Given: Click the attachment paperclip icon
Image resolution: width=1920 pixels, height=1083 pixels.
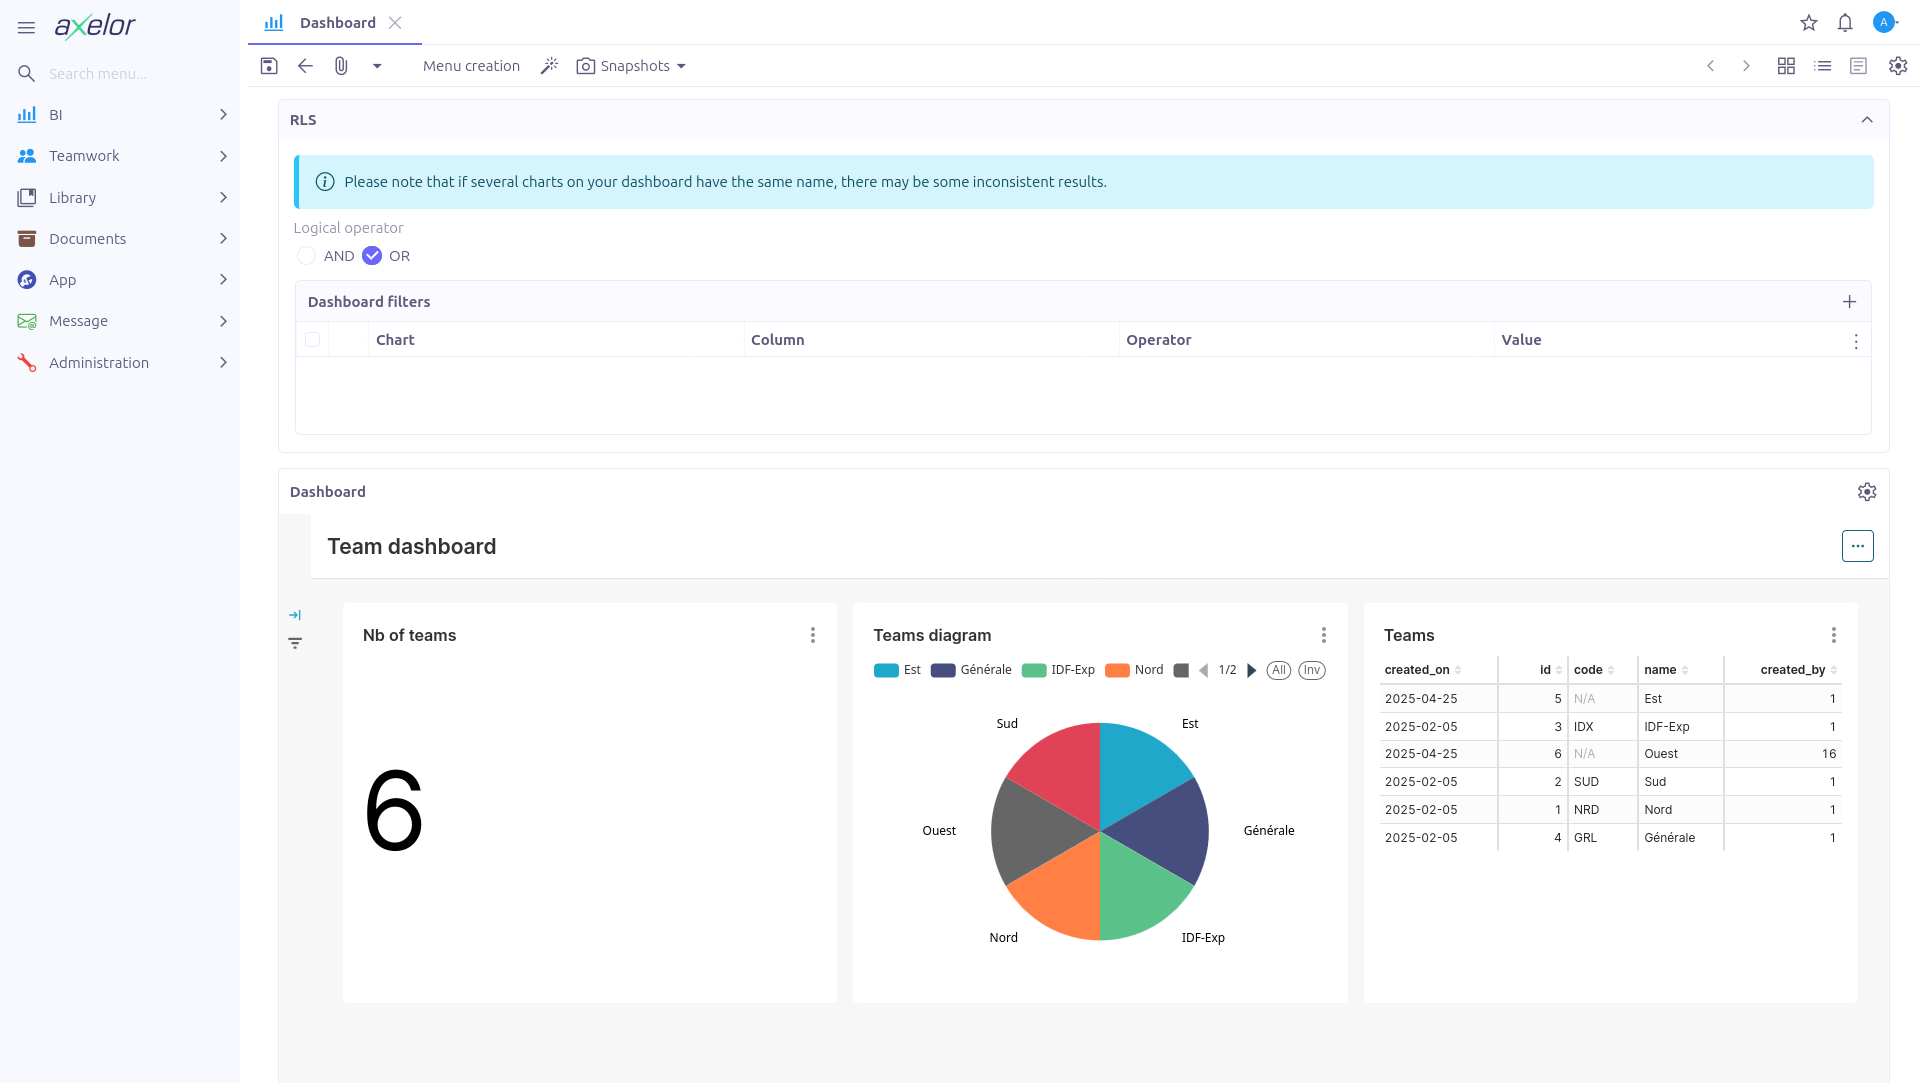Looking at the screenshot, I should tap(341, 66).
